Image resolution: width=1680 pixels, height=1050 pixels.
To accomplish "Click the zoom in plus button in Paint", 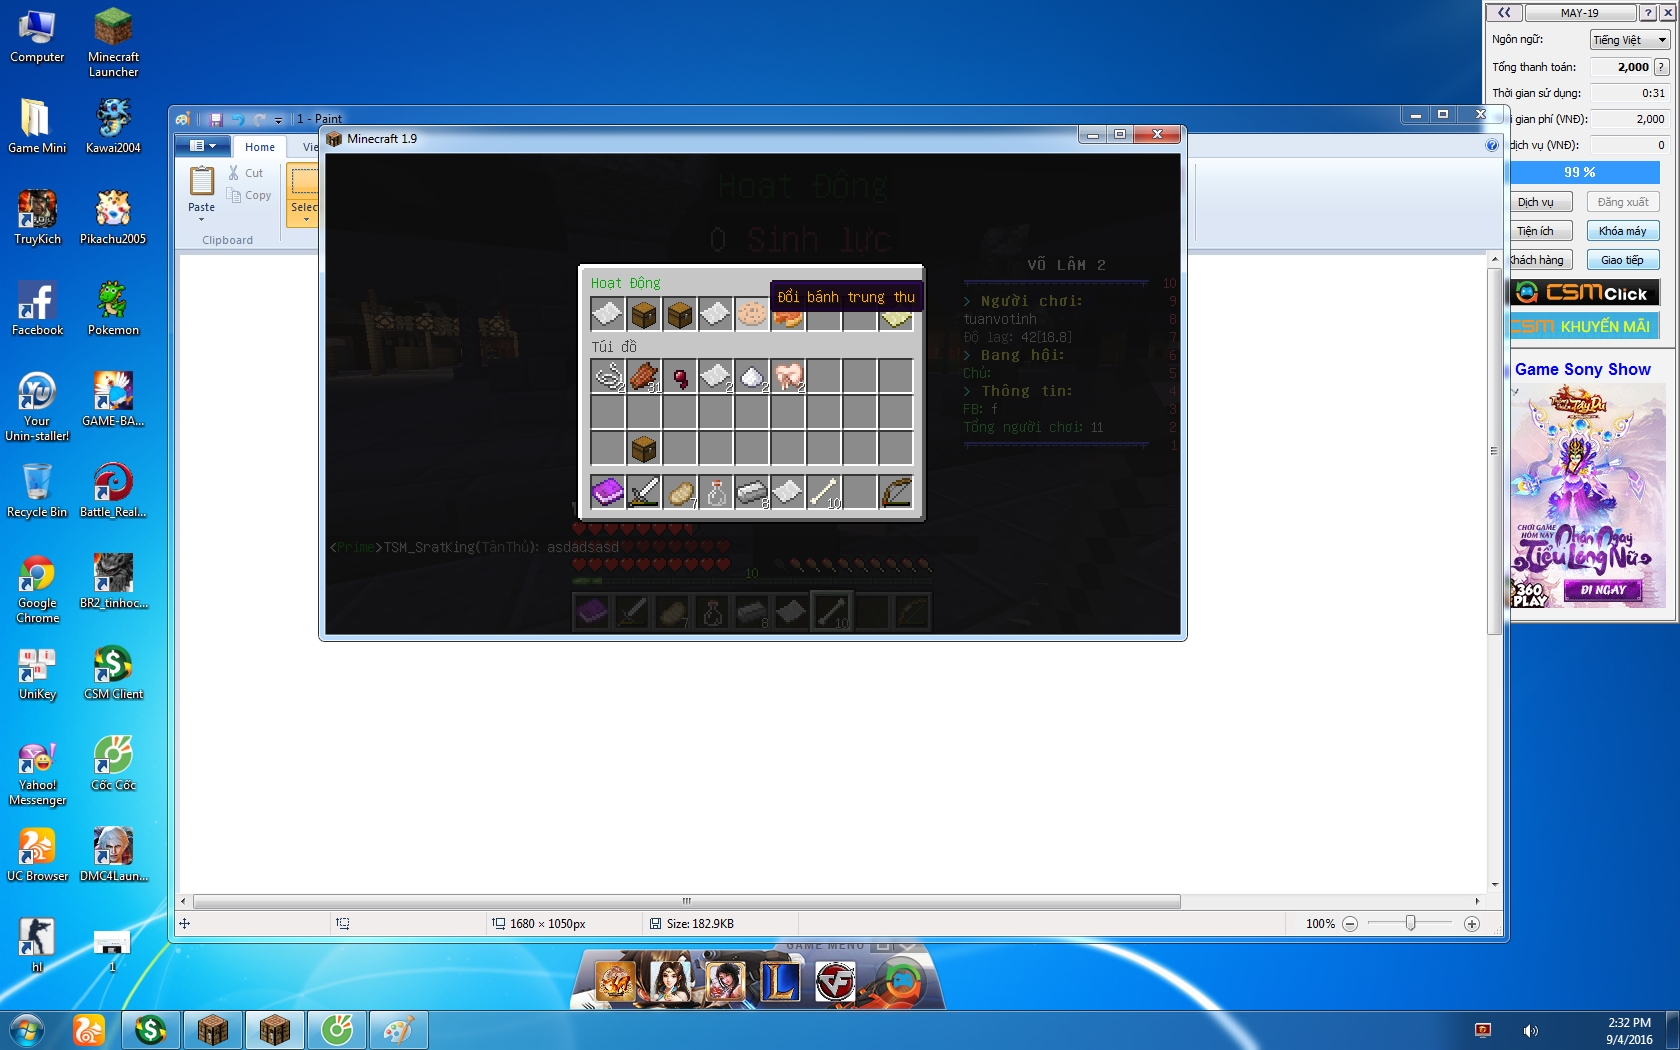I will click(x=1472, y=924).
